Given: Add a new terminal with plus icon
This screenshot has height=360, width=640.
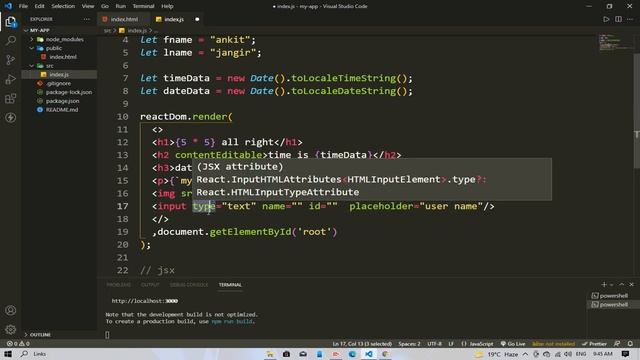Looking at the screenshot, I should pos(604,284).
